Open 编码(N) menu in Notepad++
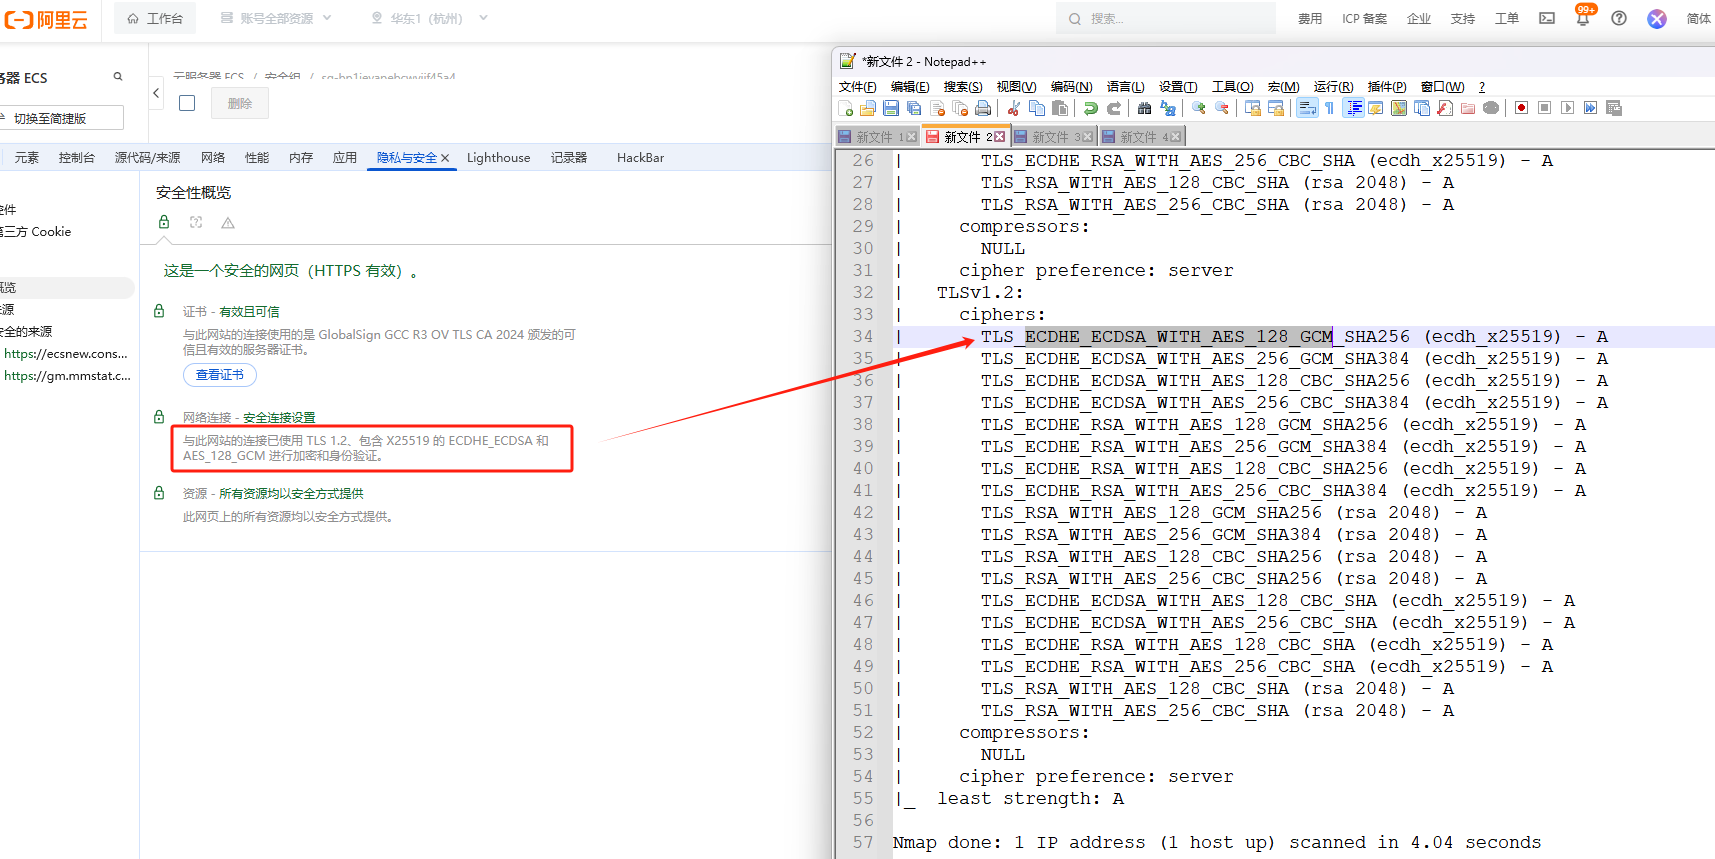This screenshot has height=859, width=1715. click(1071, 87)
